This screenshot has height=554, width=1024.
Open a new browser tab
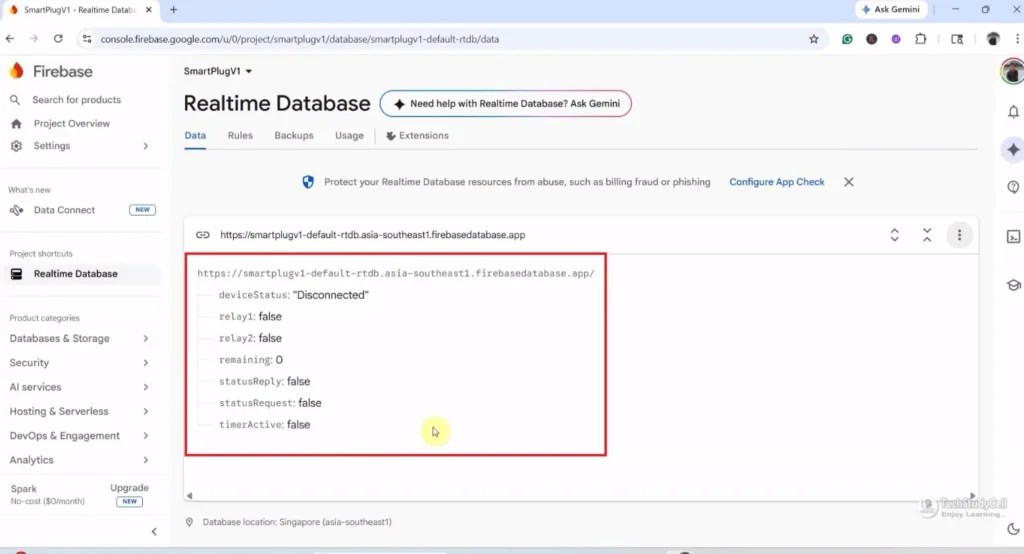click(173, 10)
